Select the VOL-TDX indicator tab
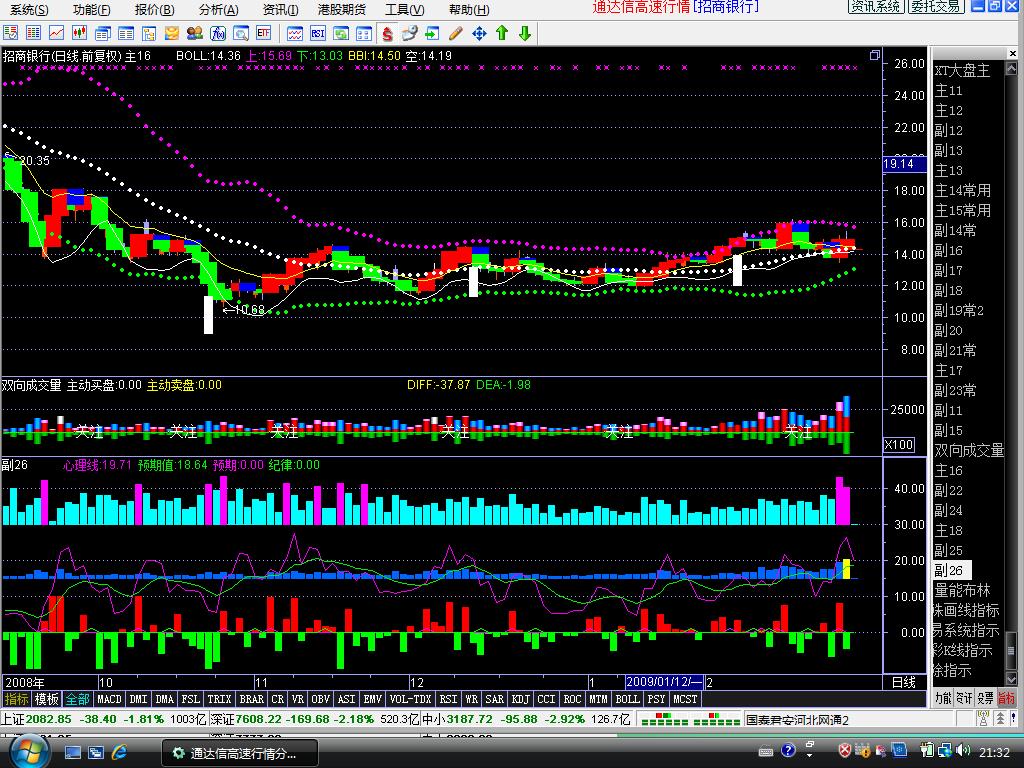This screenshot has height=768, width=1024. click(410, 699)
